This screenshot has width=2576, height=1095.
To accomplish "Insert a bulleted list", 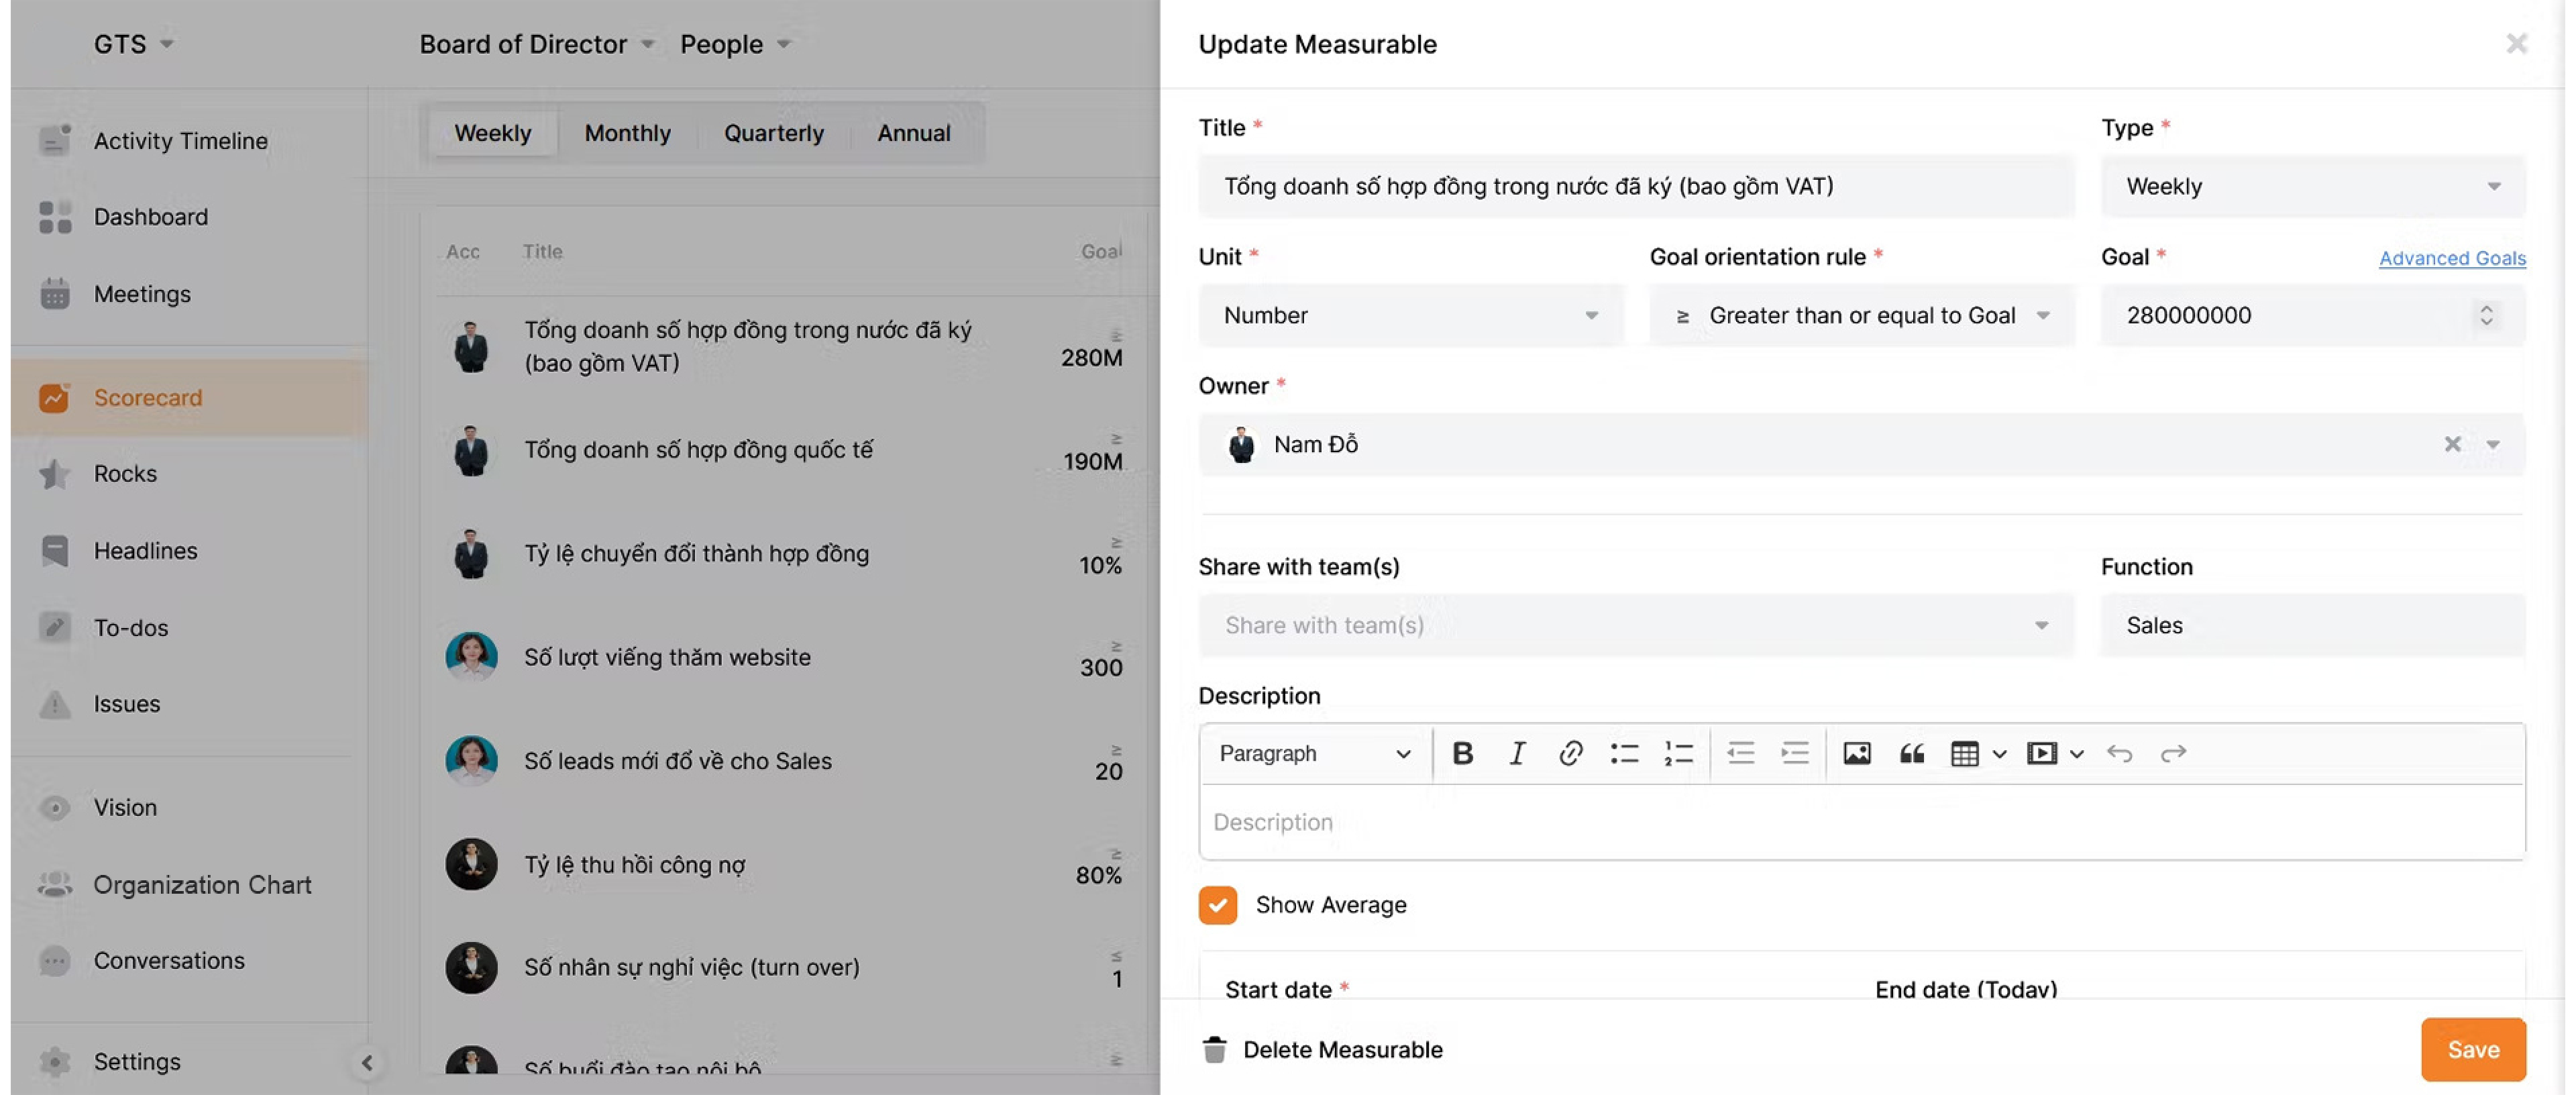I will (x=1624, y=753).
